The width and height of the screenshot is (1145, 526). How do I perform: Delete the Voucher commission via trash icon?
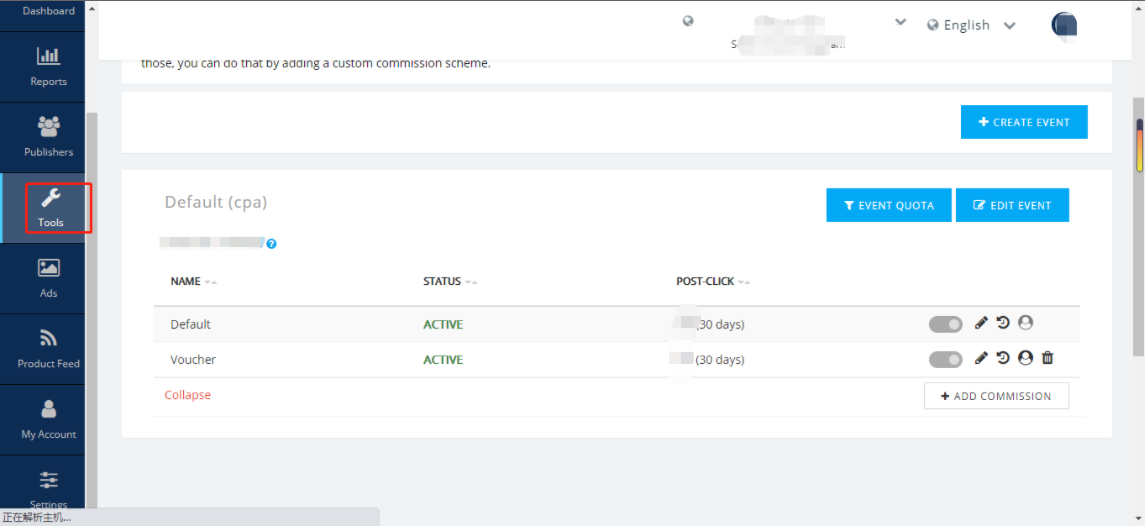coord(1047,358)
